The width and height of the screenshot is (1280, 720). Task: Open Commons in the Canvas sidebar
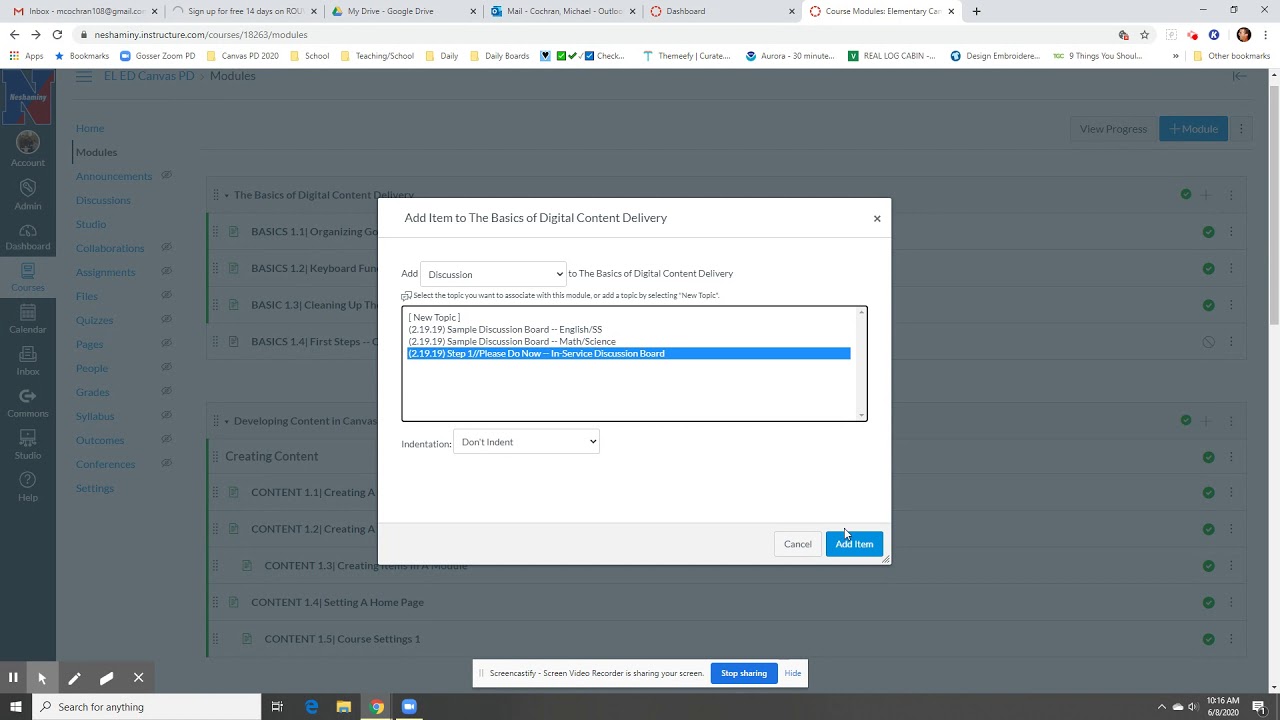click(x=28, y=403)
